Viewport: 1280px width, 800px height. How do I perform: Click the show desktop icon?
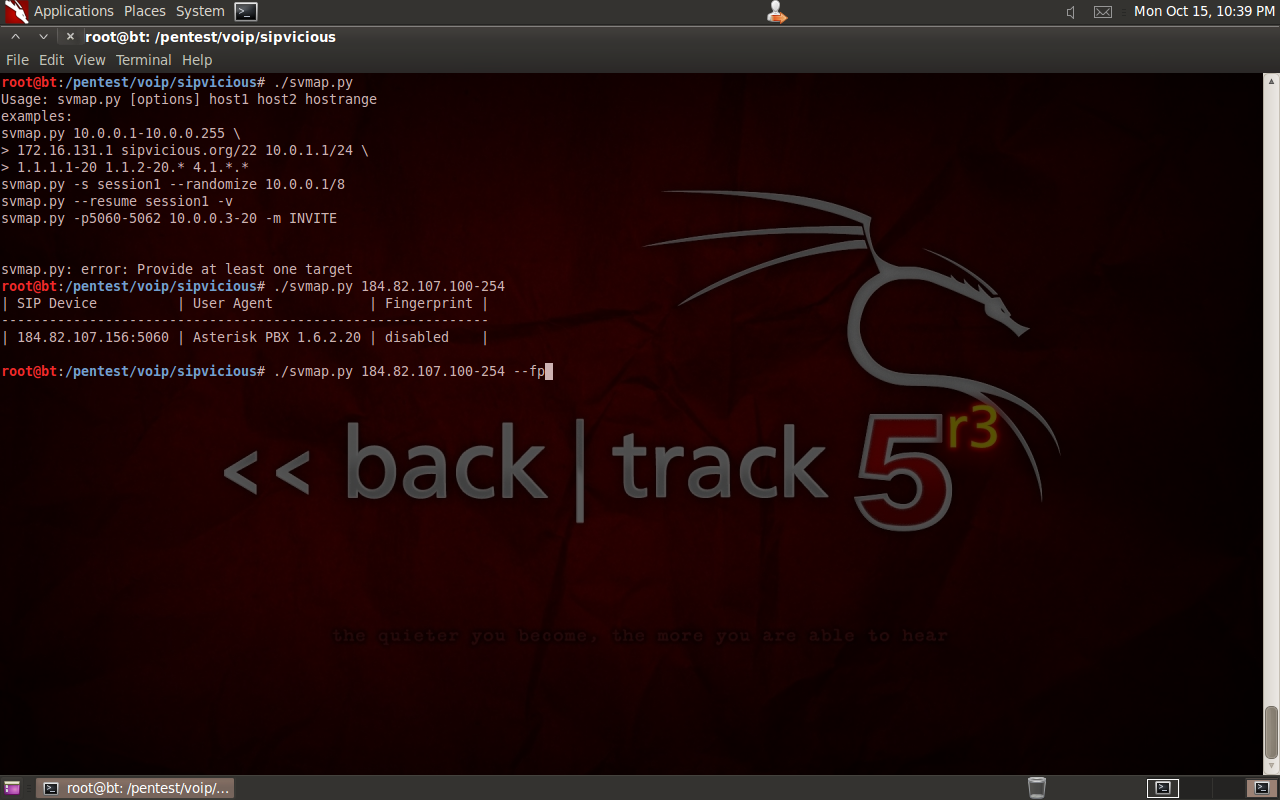tap(12, 788)
